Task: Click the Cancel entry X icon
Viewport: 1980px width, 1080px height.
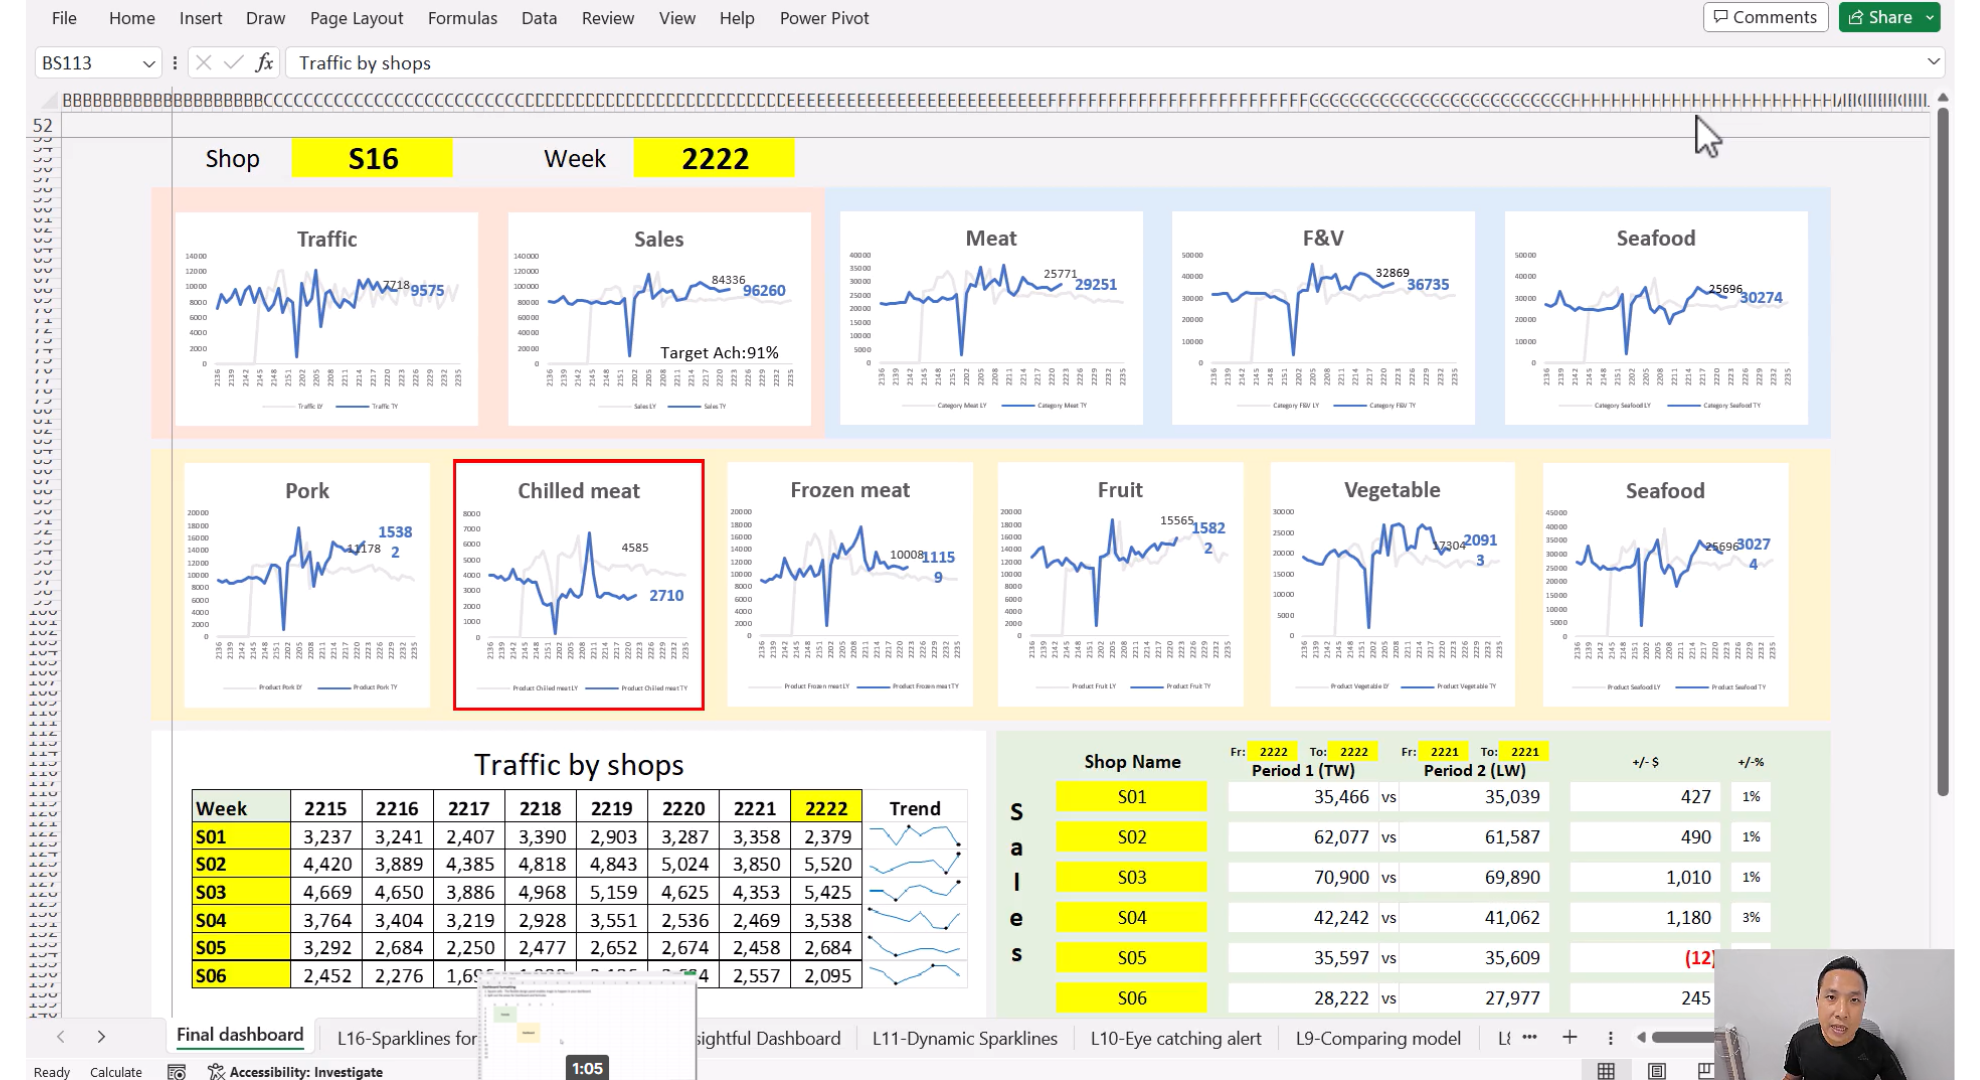Action: pos(203,63)
